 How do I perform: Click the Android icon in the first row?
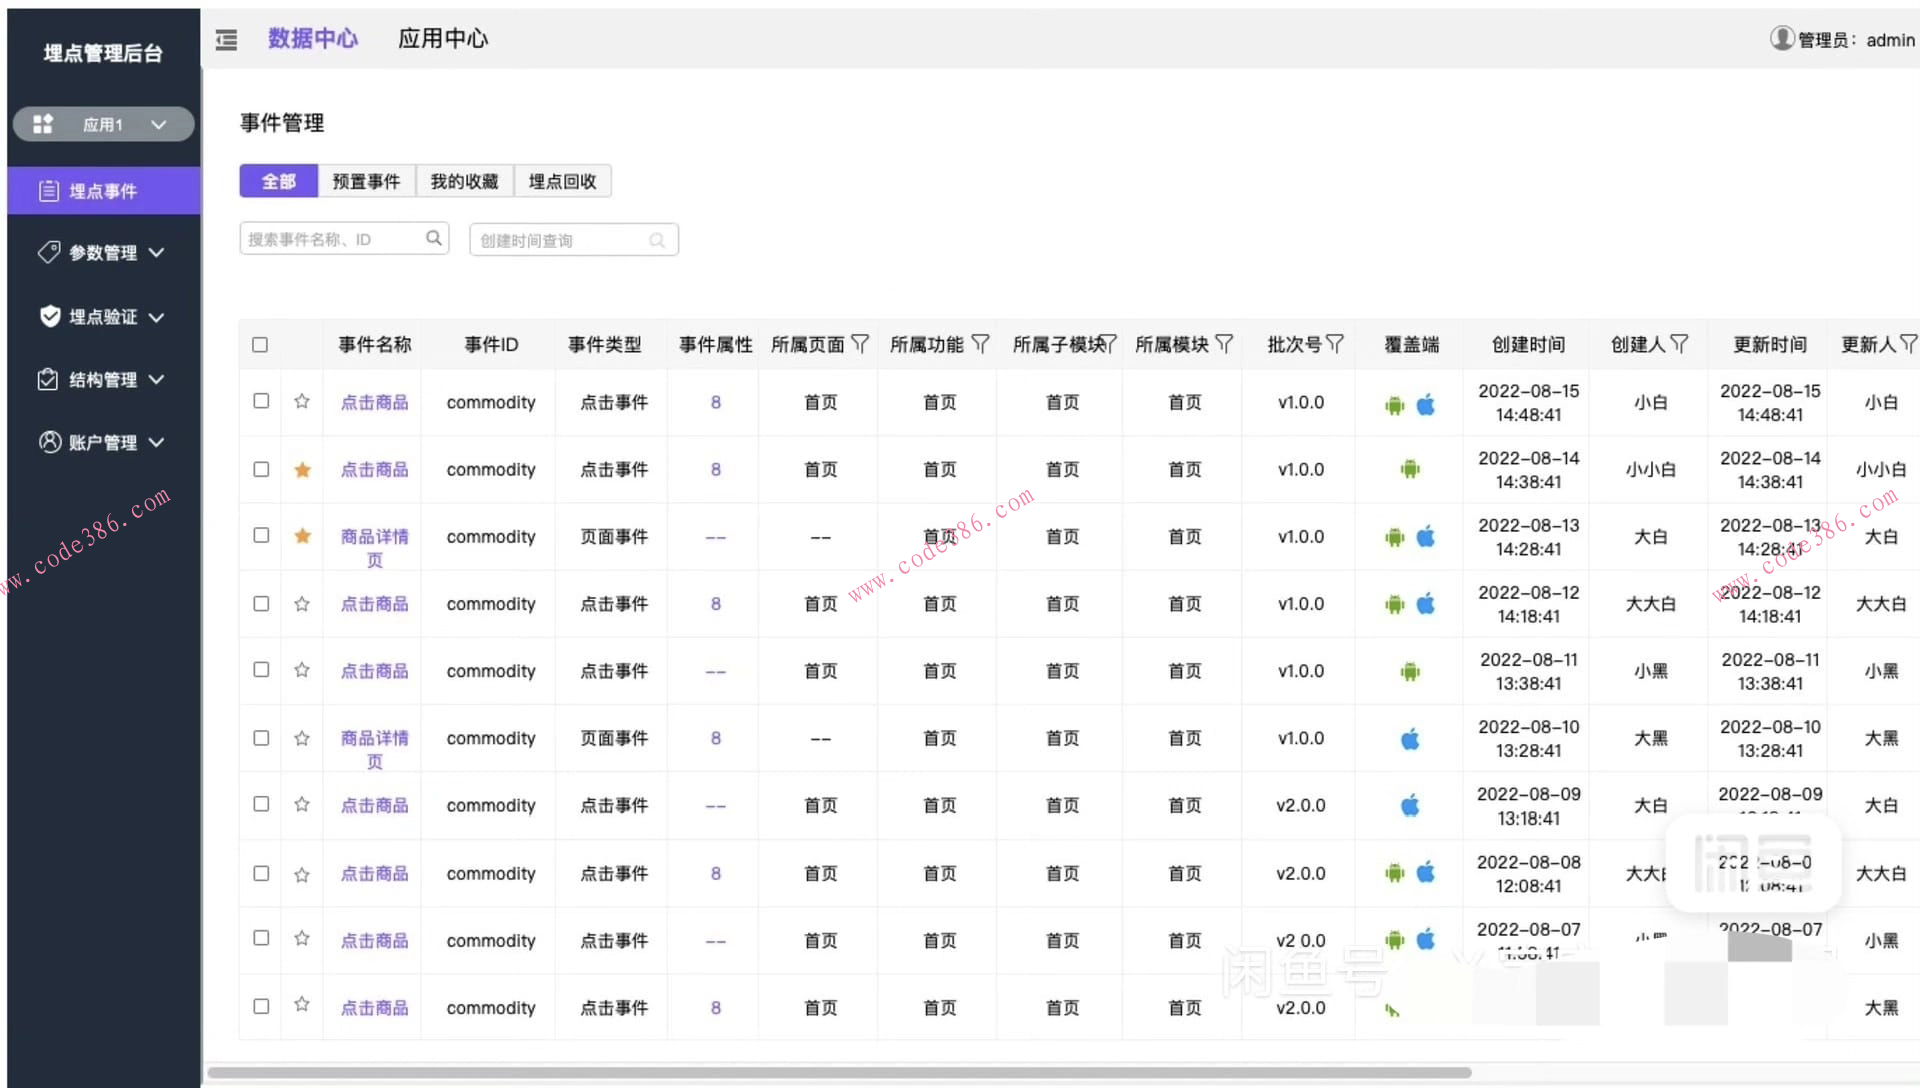point(1393,405)
